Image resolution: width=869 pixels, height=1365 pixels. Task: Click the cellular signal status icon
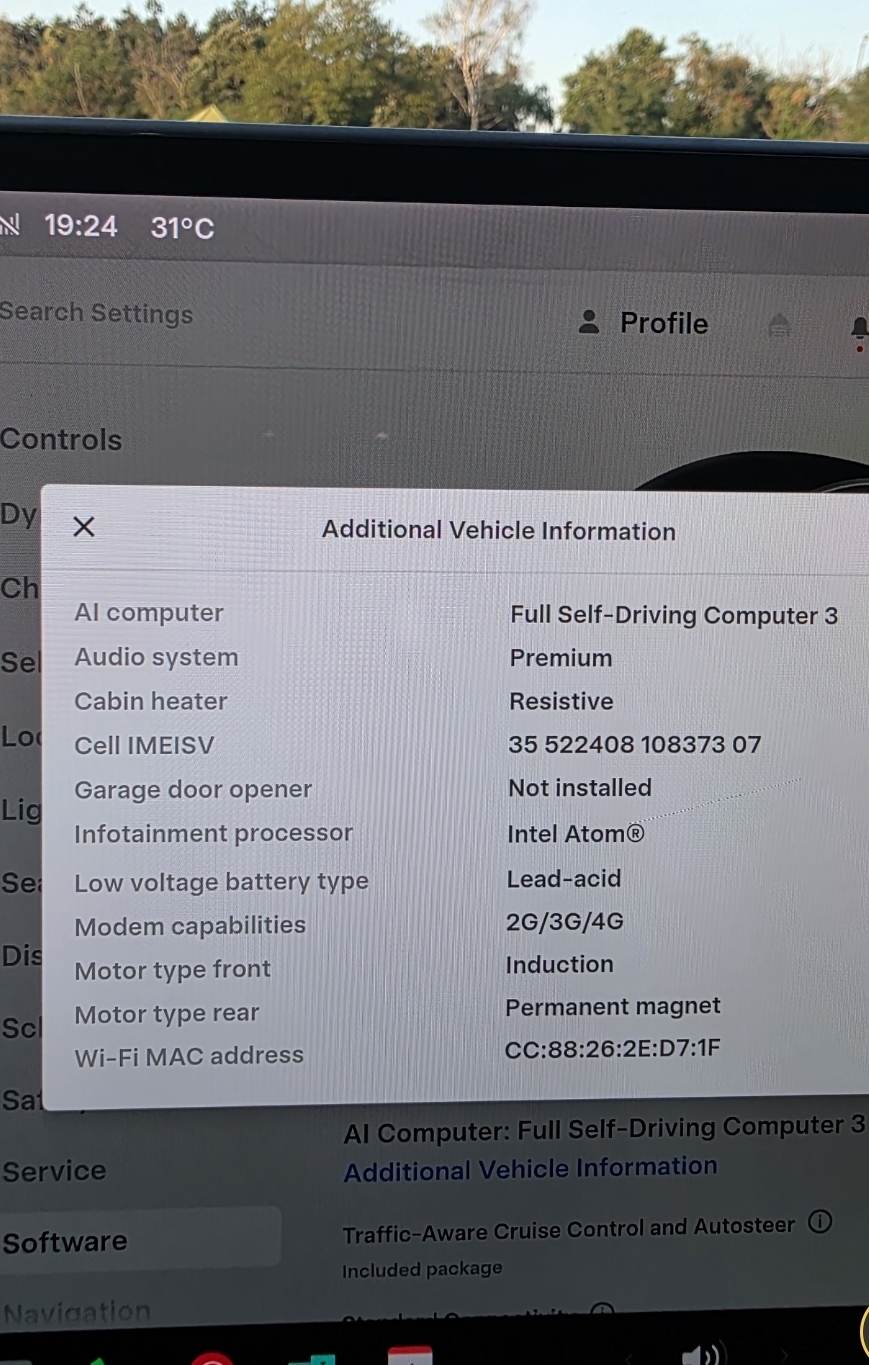[9, 224]
